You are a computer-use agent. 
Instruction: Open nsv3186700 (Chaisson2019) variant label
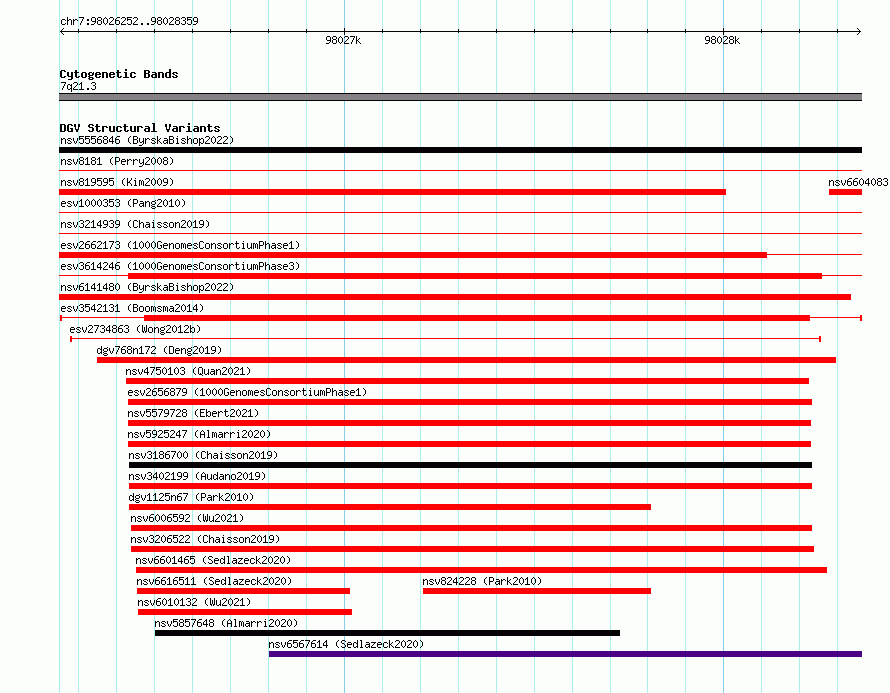[203, 455]
